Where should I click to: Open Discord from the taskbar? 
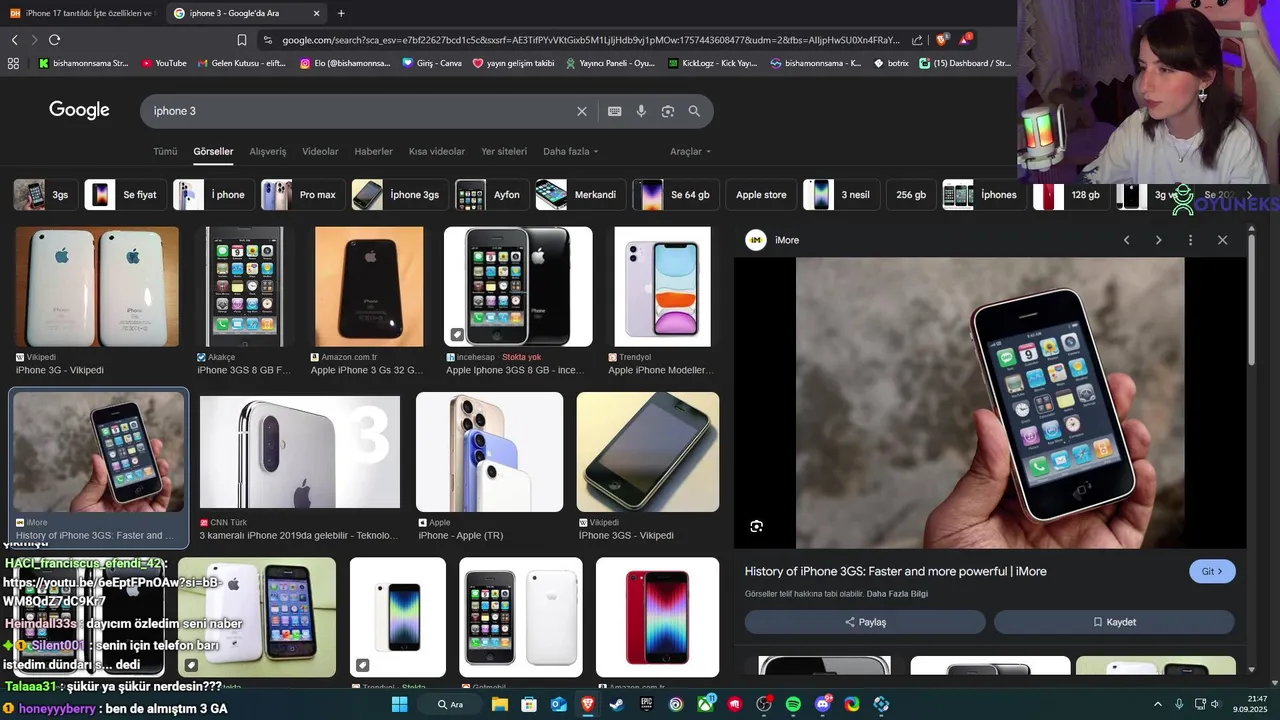coord(822,704)
